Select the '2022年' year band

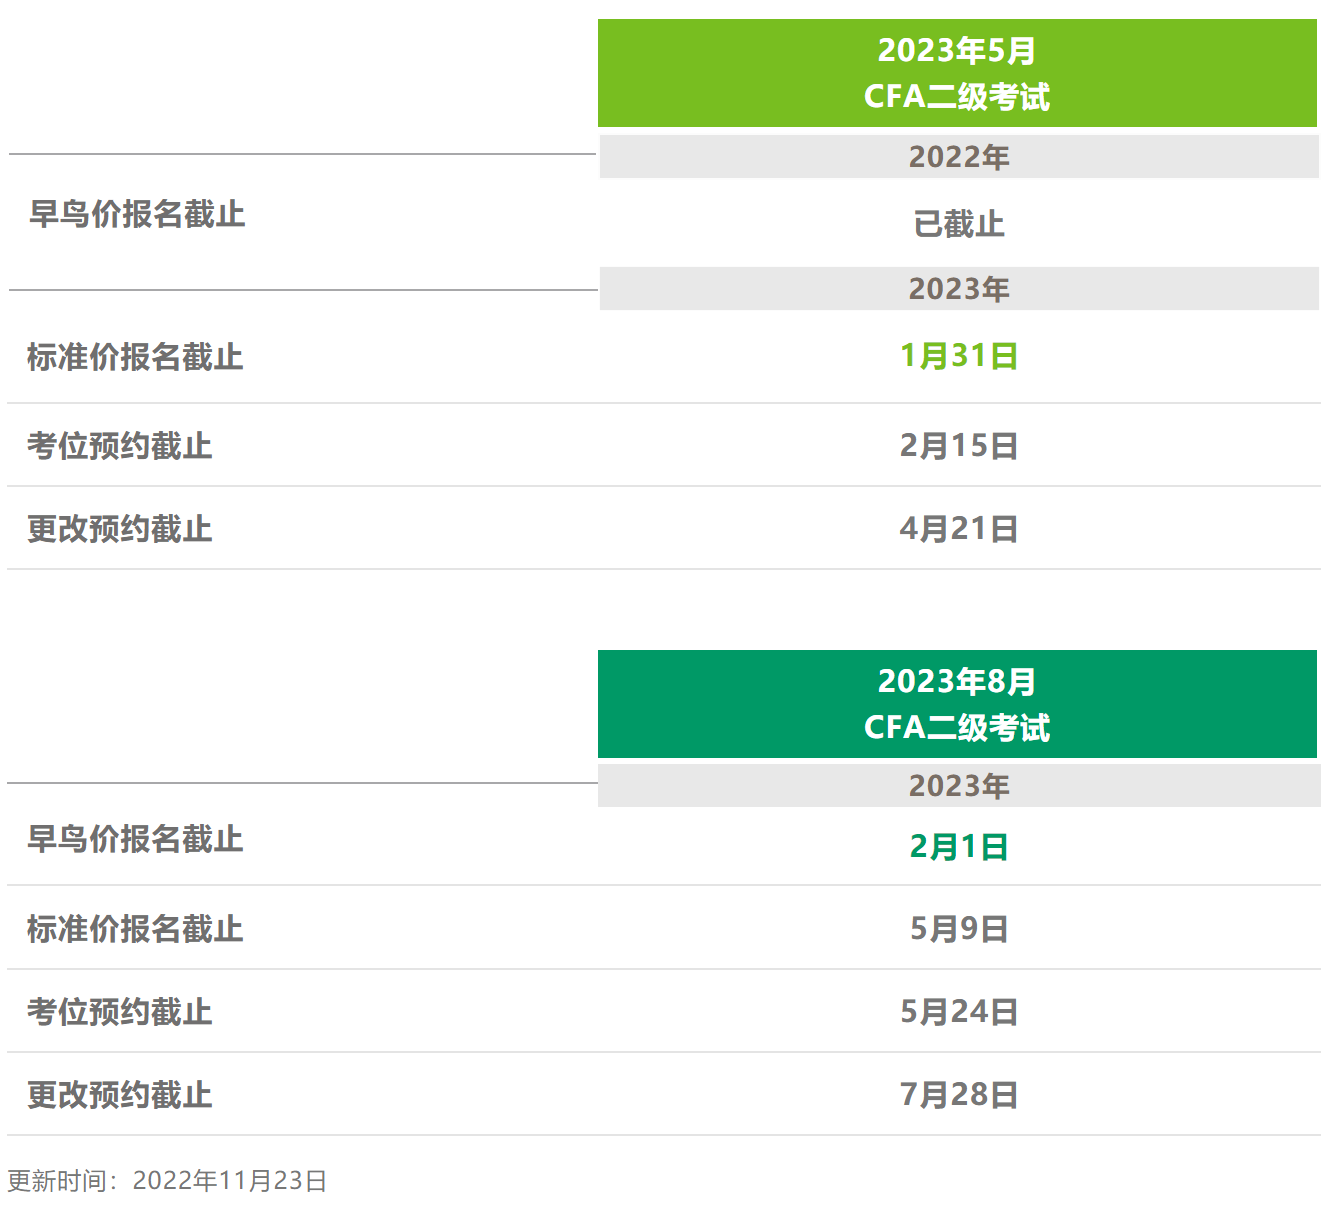959,157
